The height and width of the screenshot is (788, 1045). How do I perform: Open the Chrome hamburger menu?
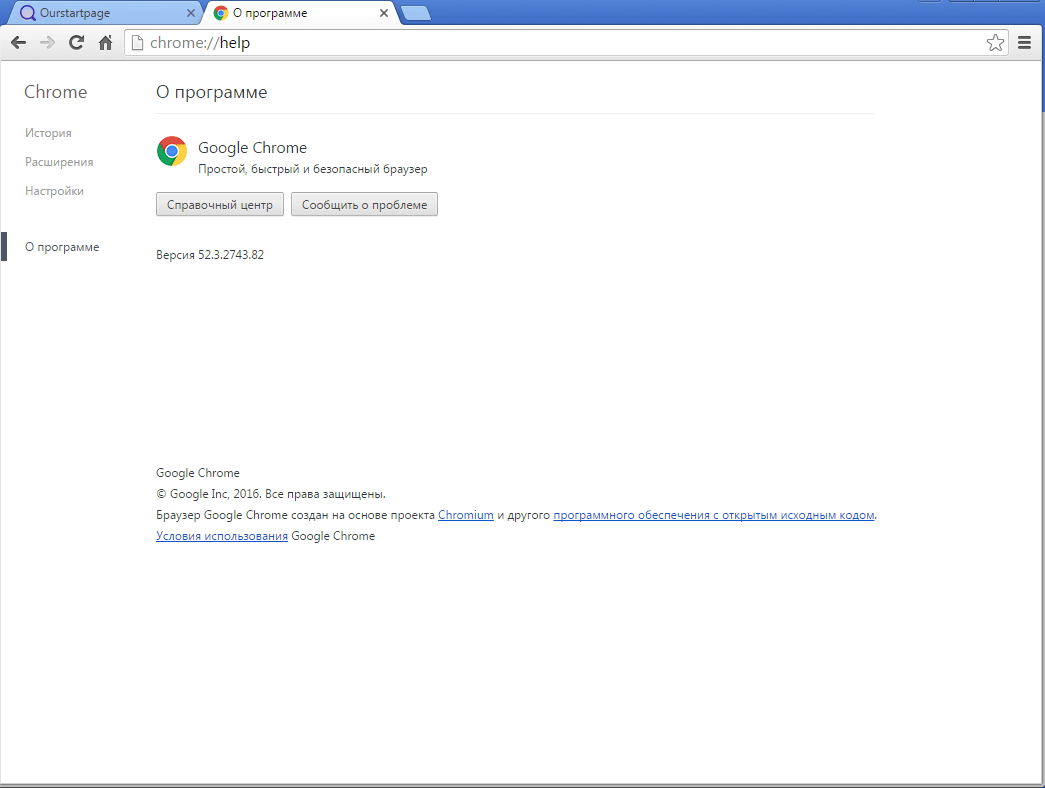pyautogui.click(x=1024, y=43)
